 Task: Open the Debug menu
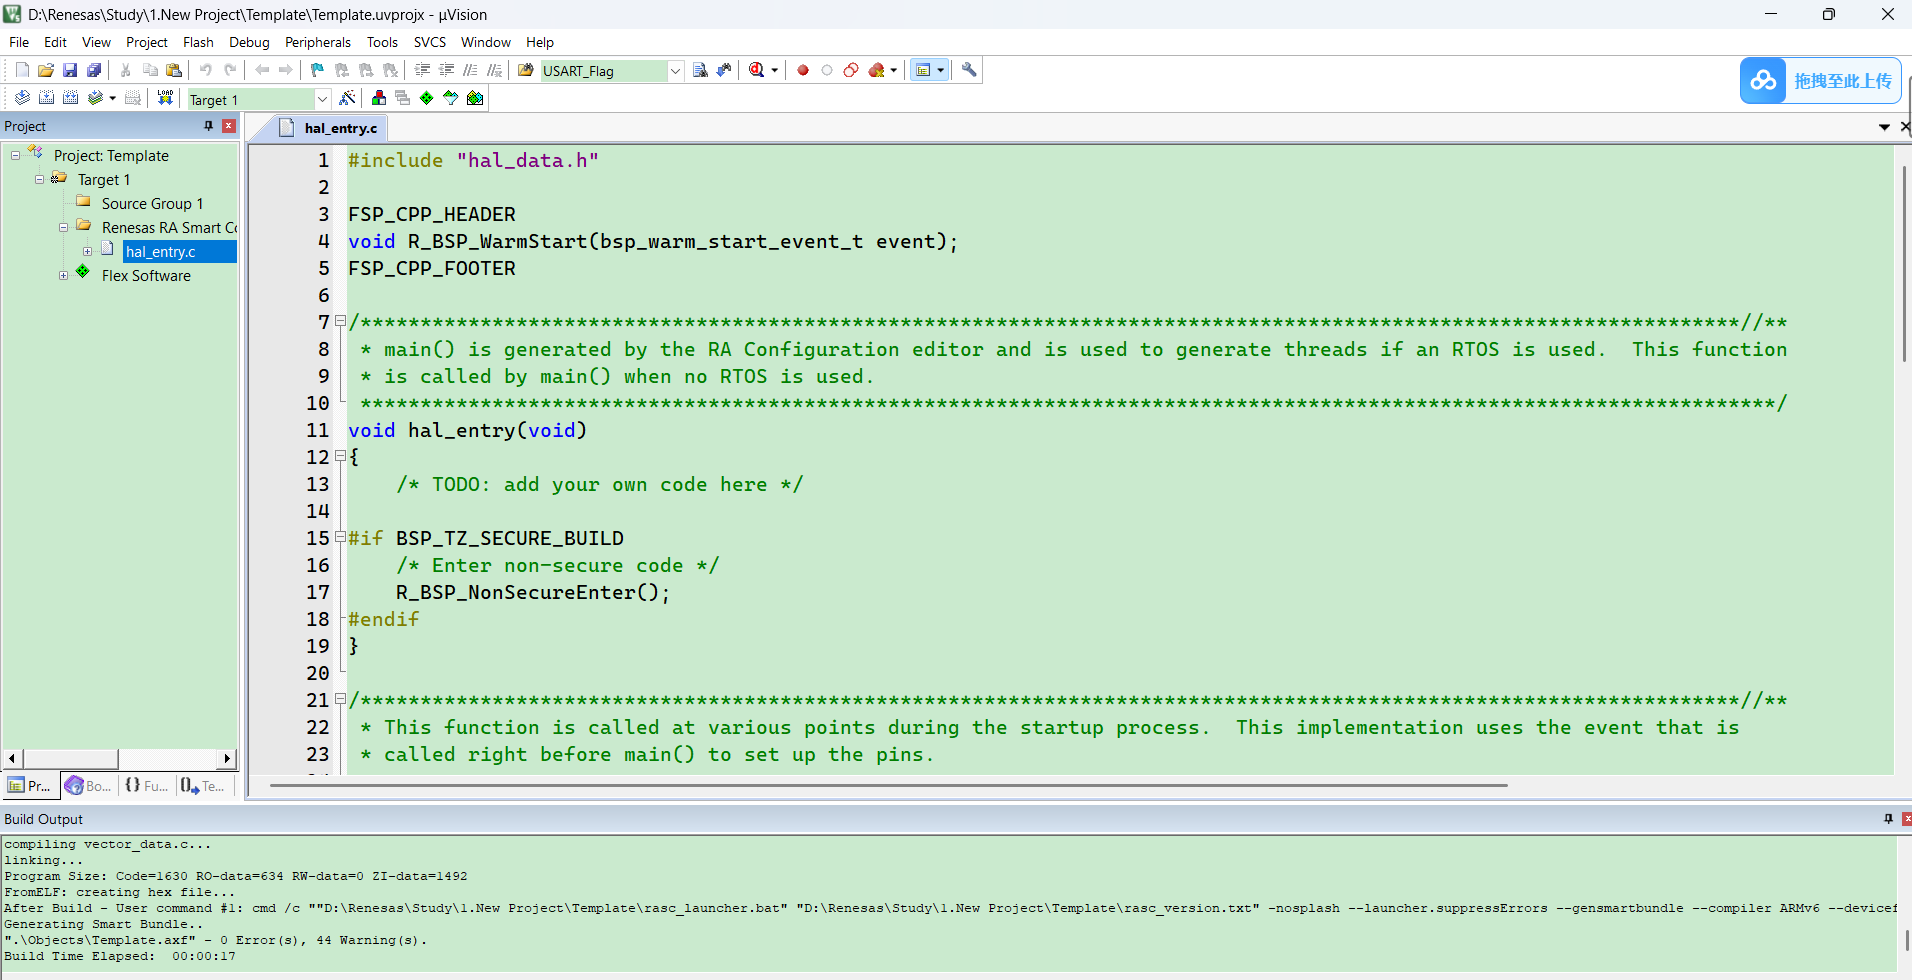(249, 42)
